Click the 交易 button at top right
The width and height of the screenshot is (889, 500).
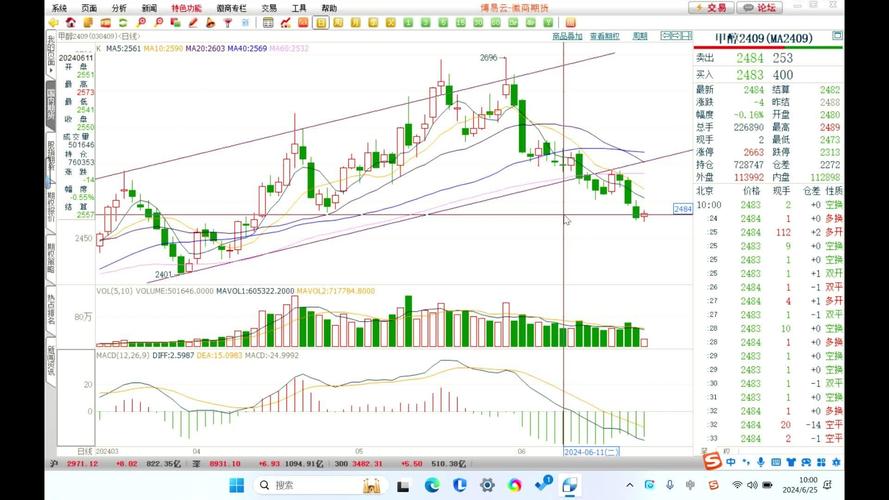tap(710, 7)
